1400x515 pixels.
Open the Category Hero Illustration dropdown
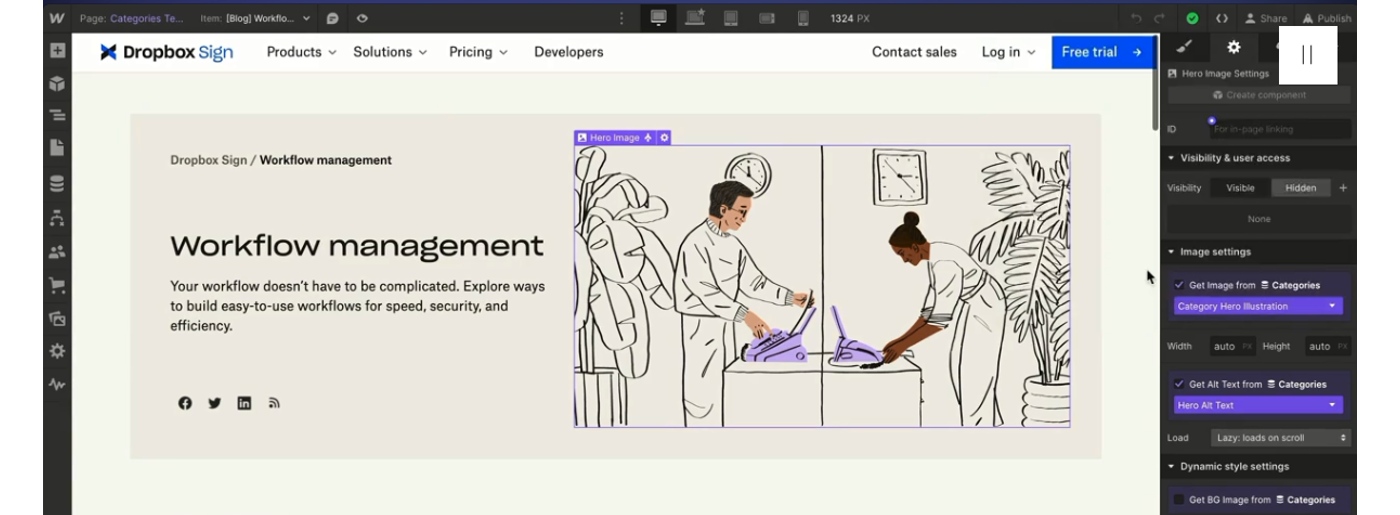tap(1258, 306)
